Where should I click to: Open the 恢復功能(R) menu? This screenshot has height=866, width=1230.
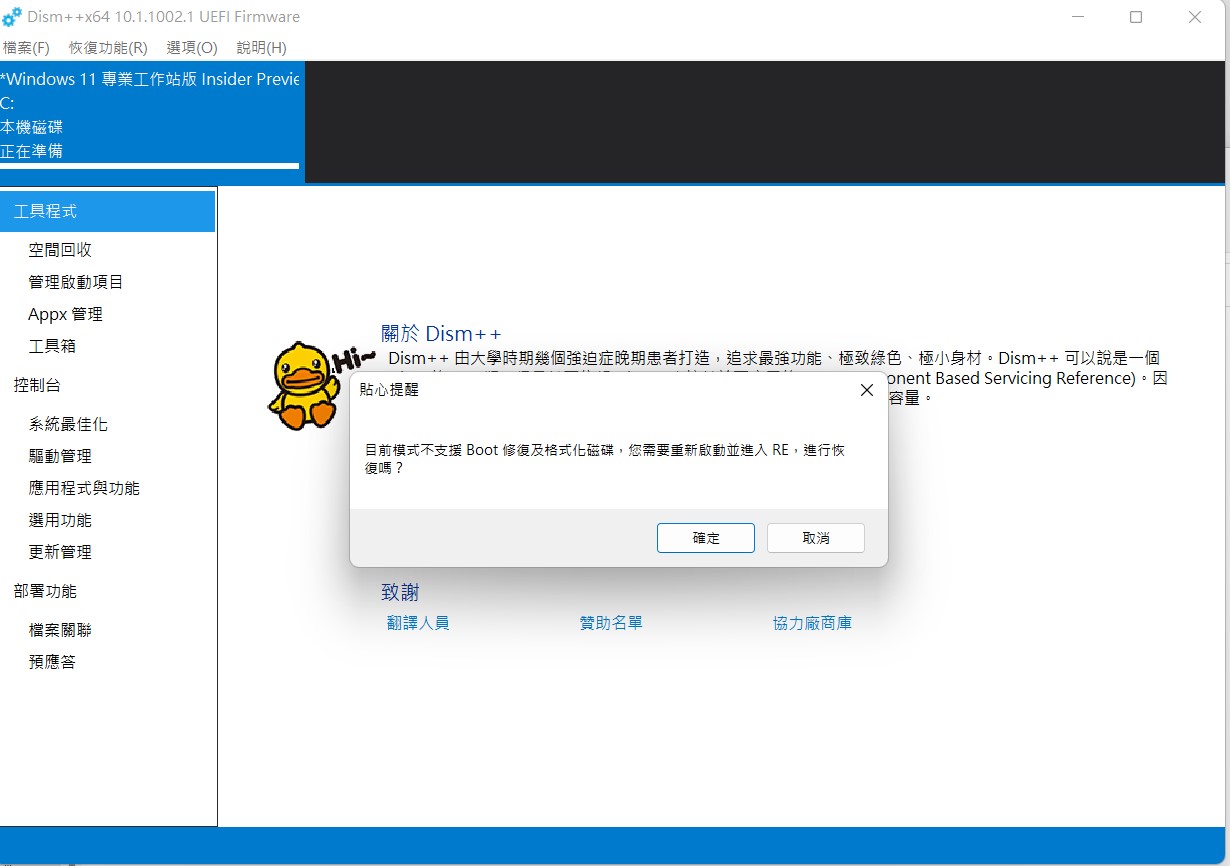(108, 47)
